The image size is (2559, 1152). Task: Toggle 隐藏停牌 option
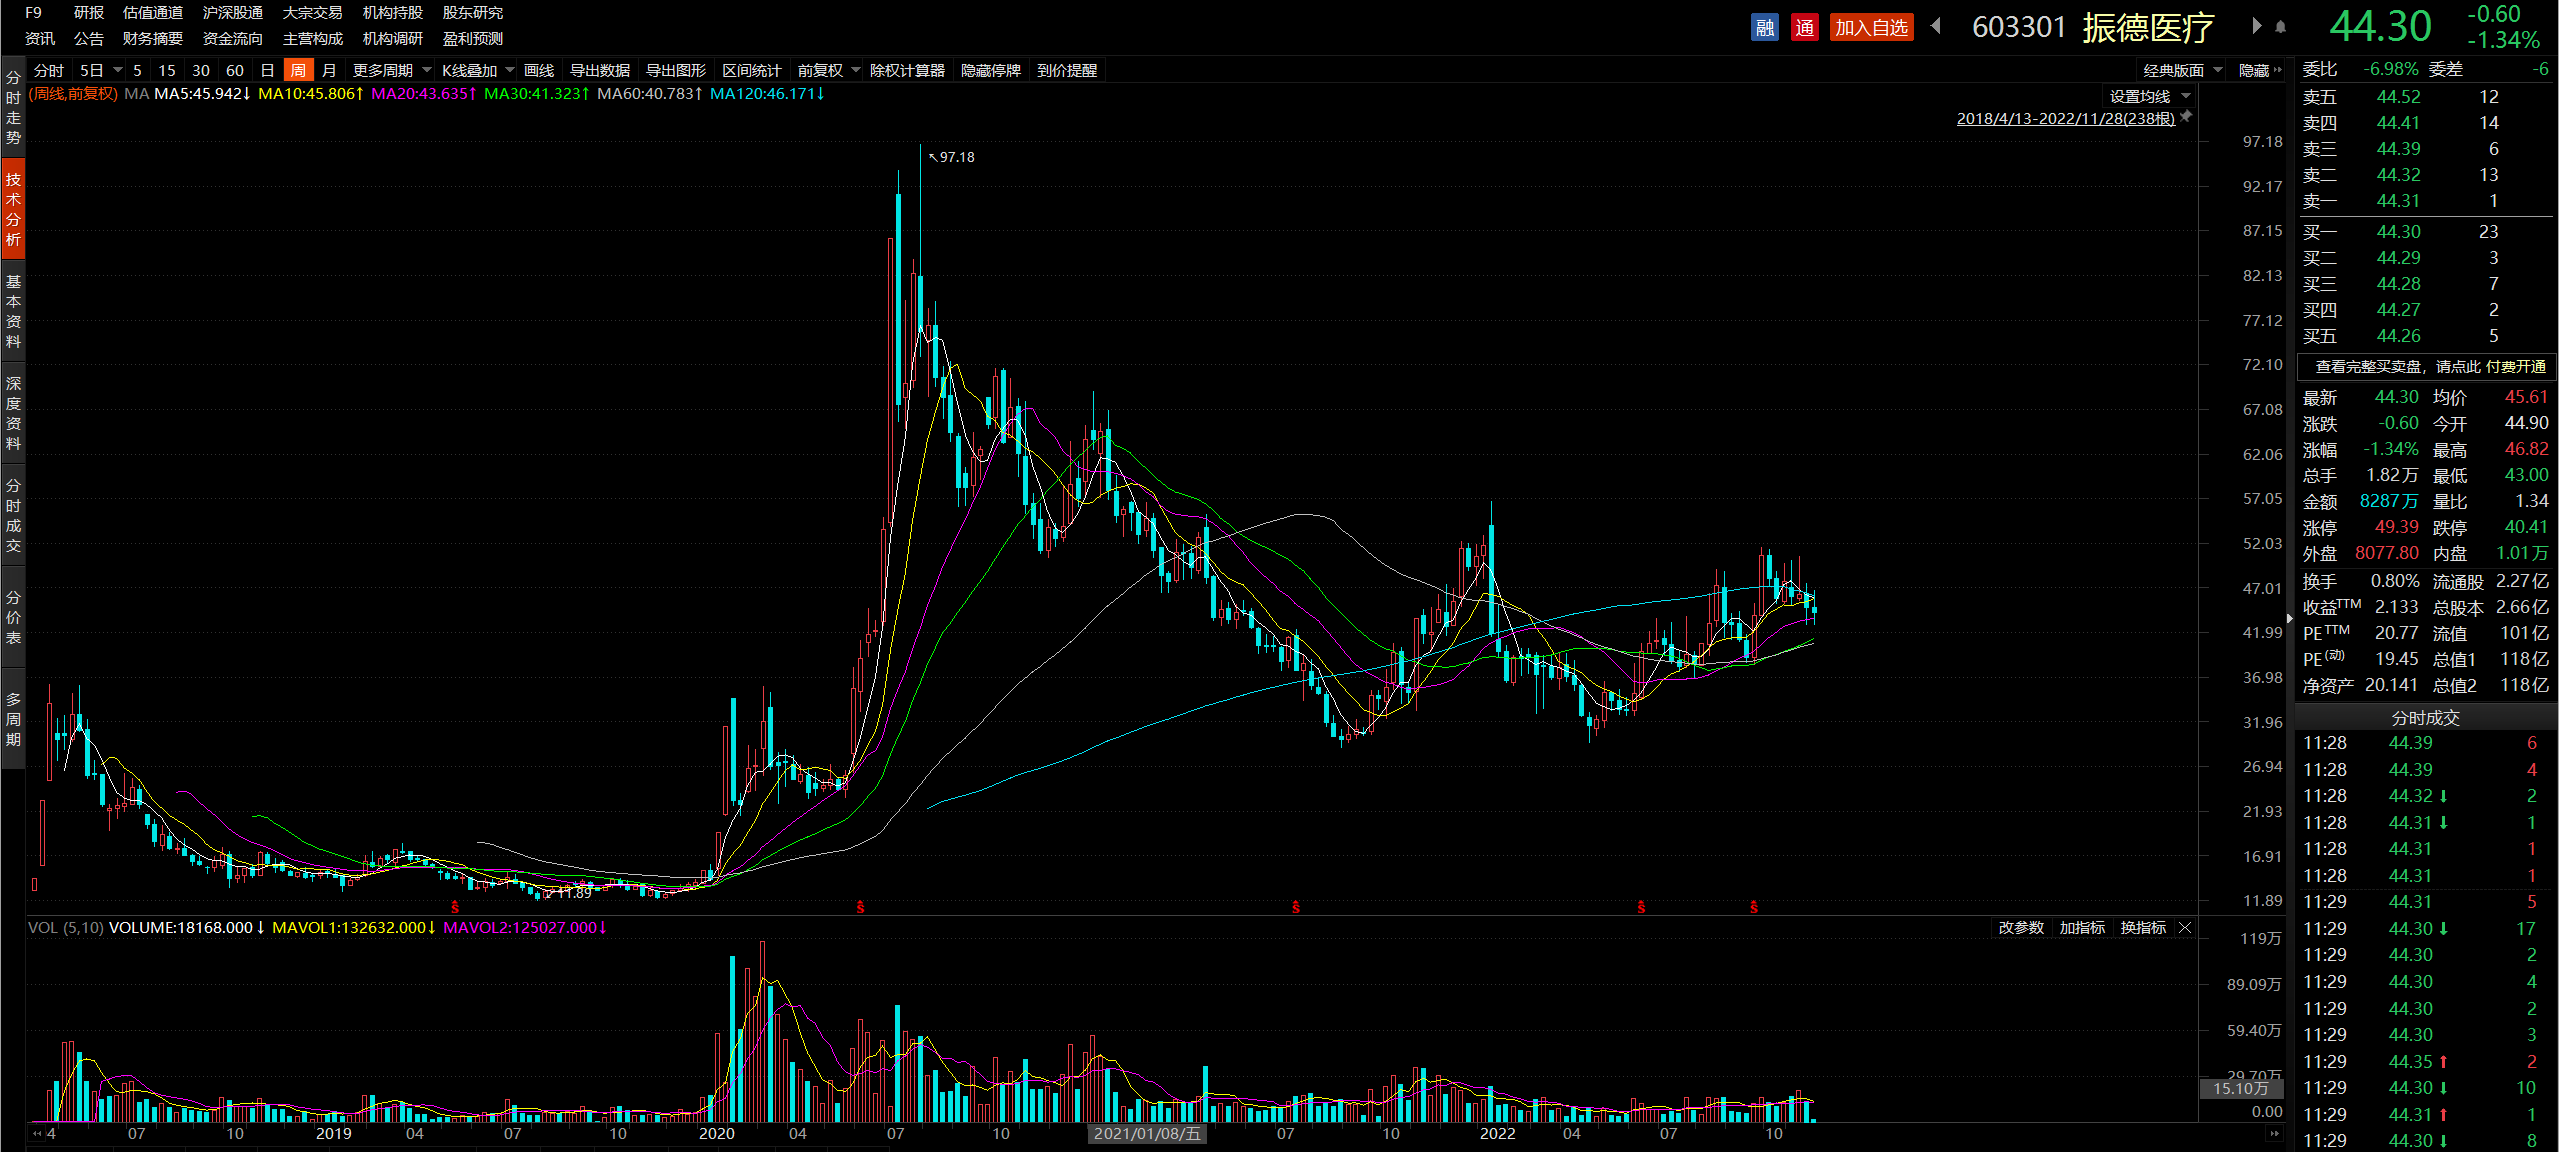pos(990,70)
